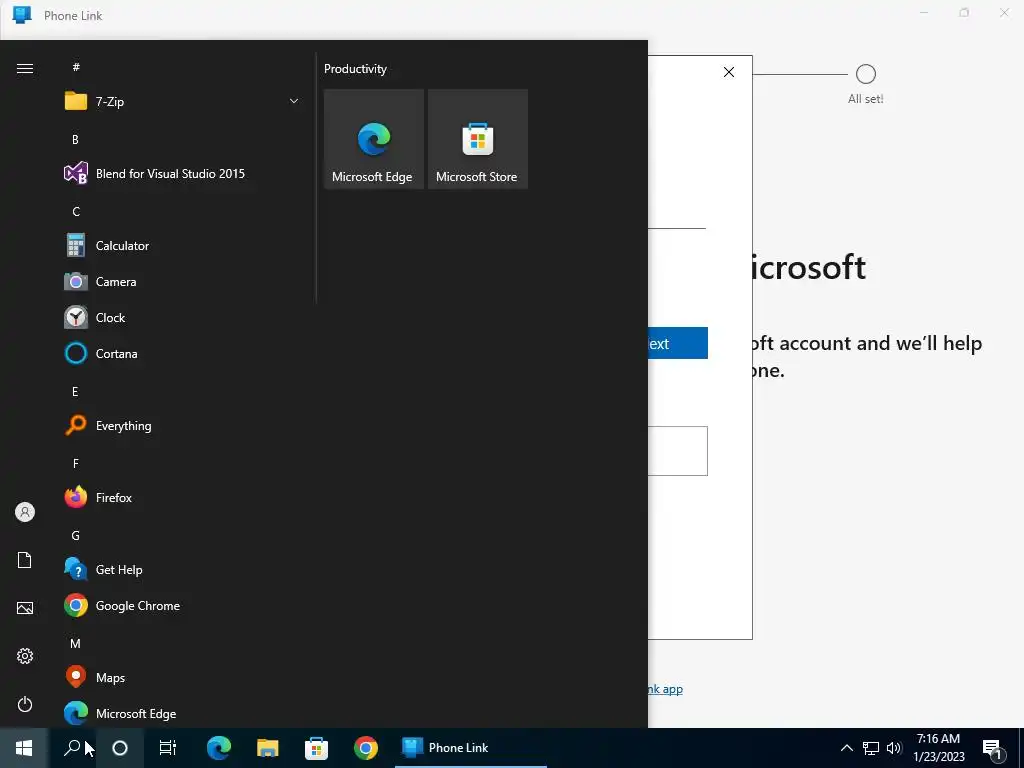The image size is (1024, 768).
Task: Click the volume speaker tray icon
Action: 894,748
